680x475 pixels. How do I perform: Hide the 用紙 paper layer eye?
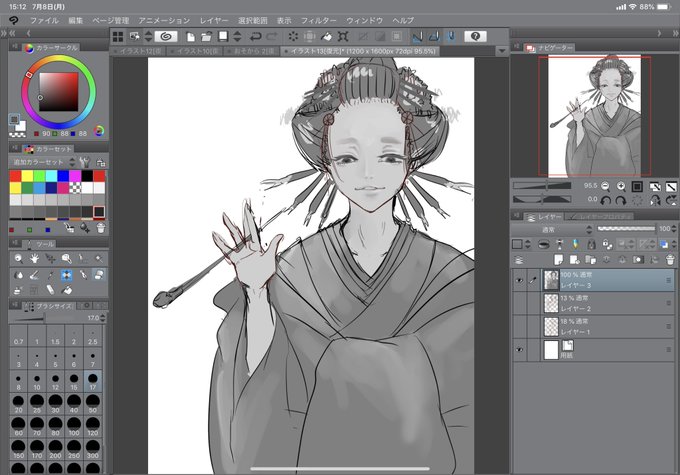pyautogui.click(x=520, y=350)
